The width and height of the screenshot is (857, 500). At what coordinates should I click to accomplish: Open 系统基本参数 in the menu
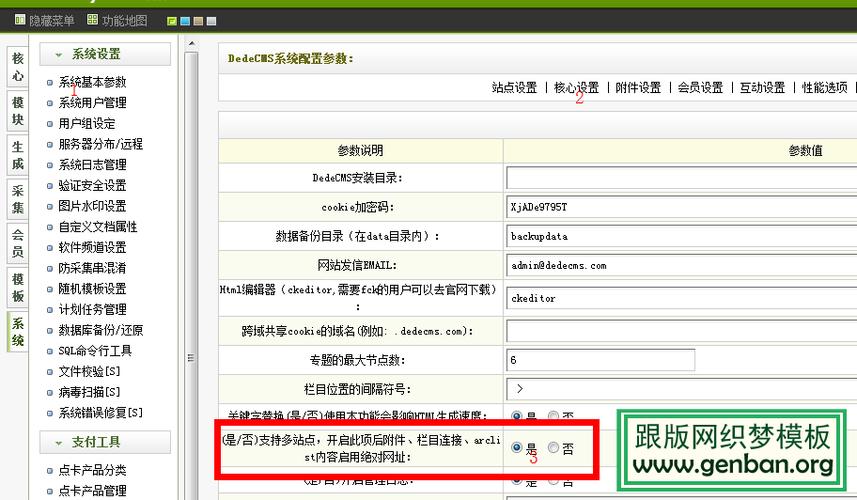(92, 82)
